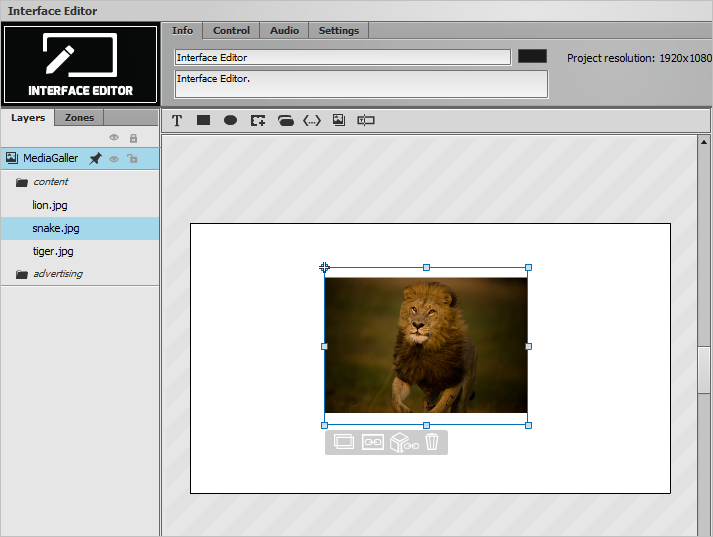
Task: Click the link icon under selected image
Action: [x=372, y=442]
